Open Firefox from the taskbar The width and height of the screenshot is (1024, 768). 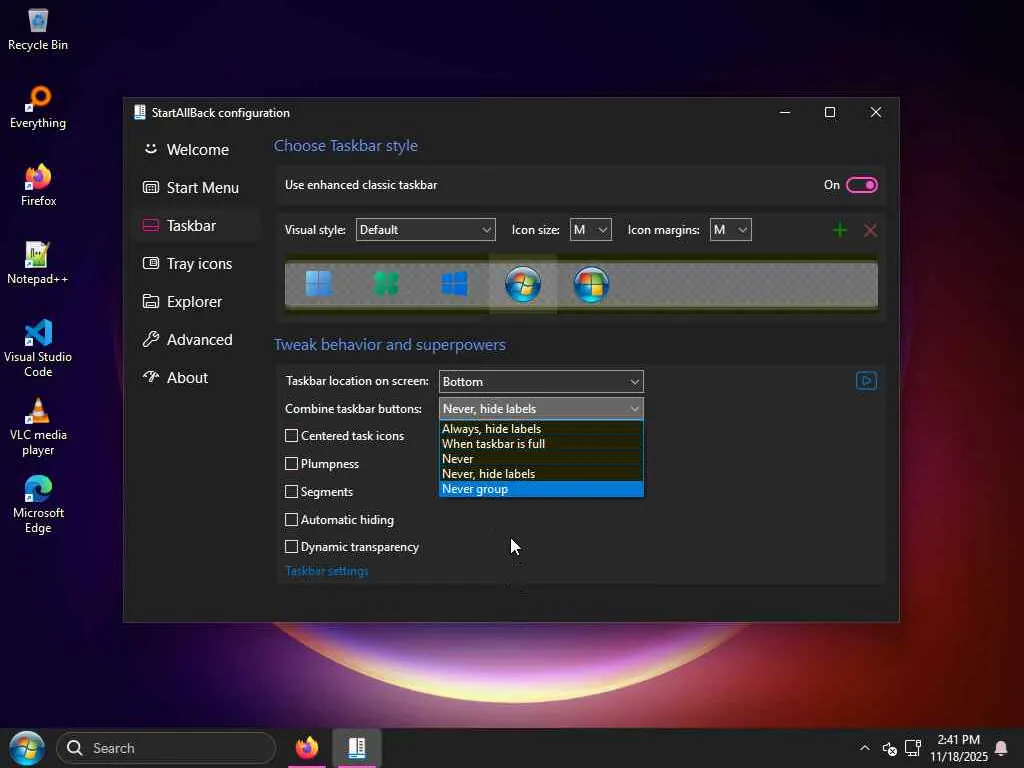[307, 748]
